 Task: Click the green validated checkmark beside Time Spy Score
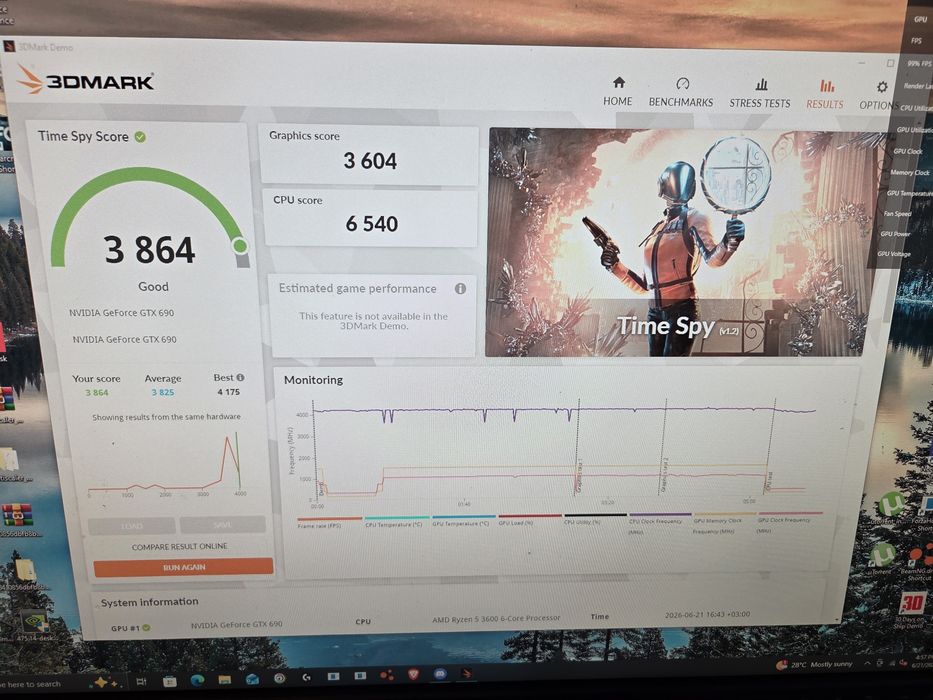pyautogui.click(x=140, y=137)
